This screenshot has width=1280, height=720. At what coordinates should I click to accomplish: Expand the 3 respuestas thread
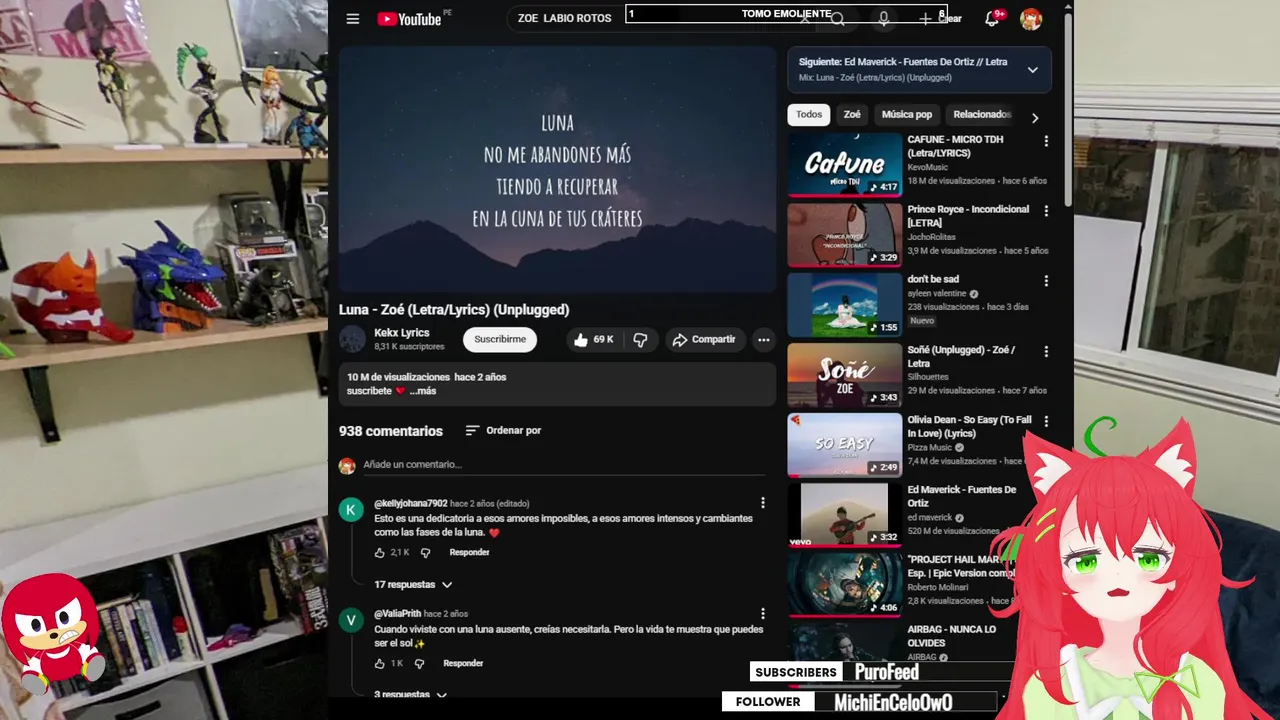[410, 694]
